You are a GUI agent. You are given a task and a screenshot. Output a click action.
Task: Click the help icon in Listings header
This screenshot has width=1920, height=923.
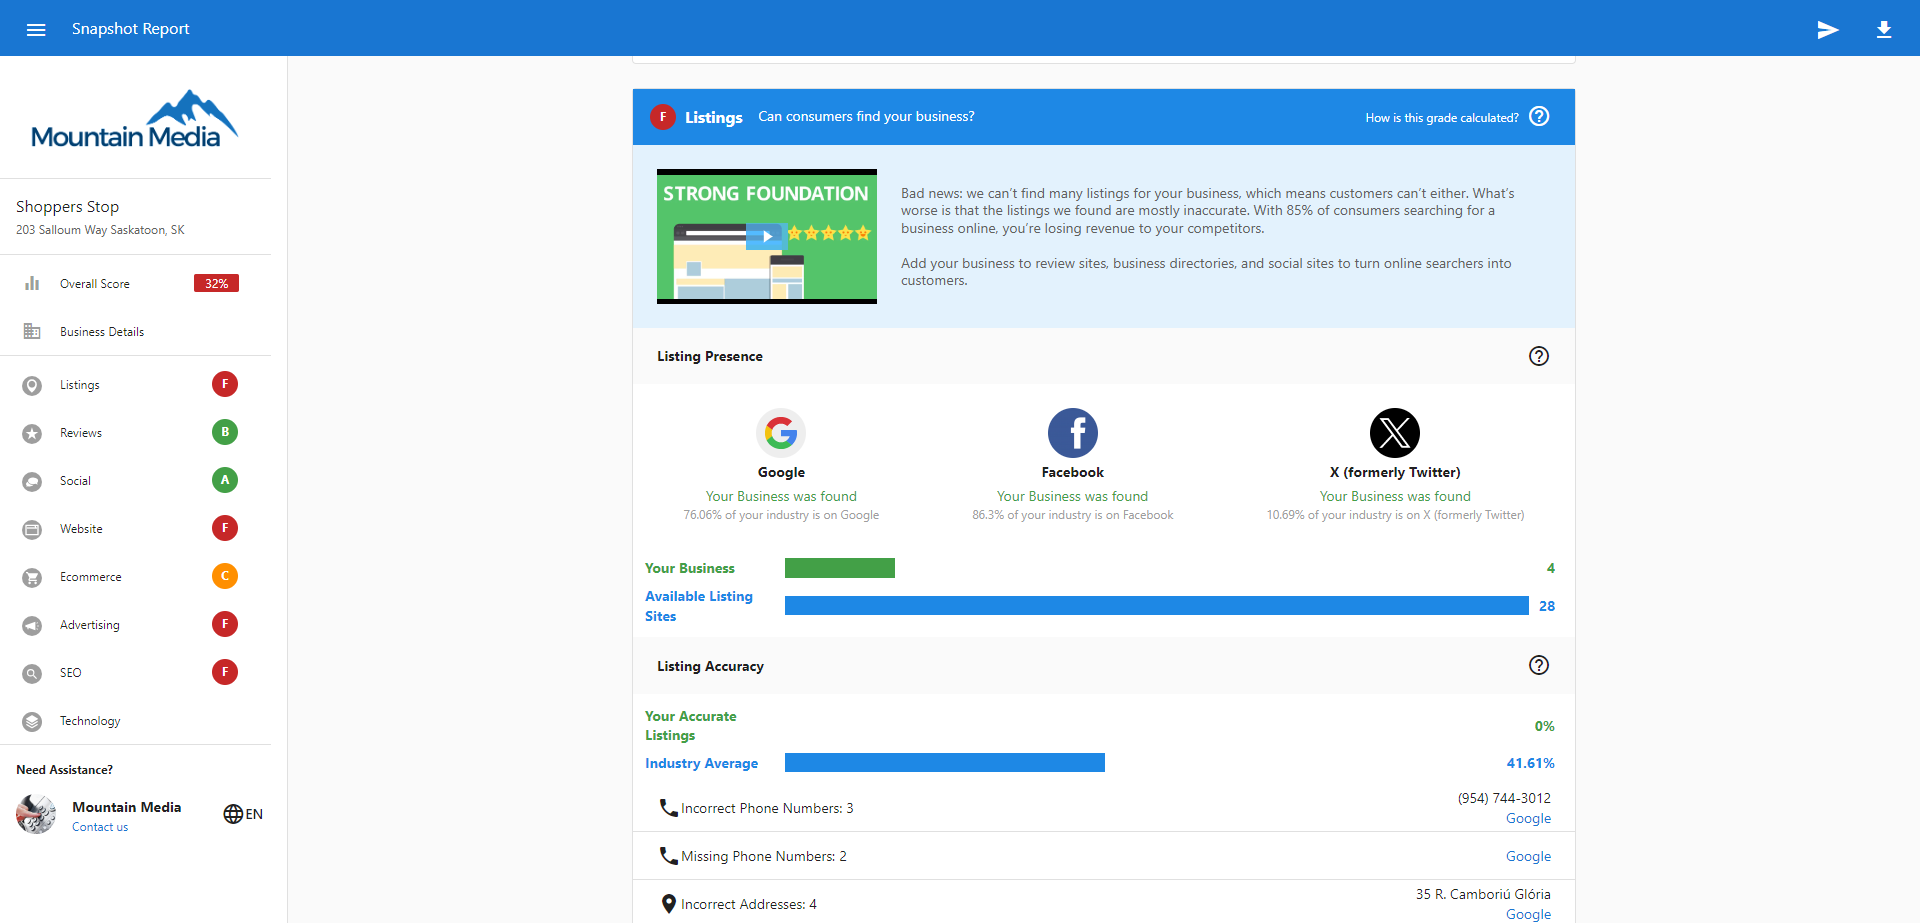point(1540,117)
